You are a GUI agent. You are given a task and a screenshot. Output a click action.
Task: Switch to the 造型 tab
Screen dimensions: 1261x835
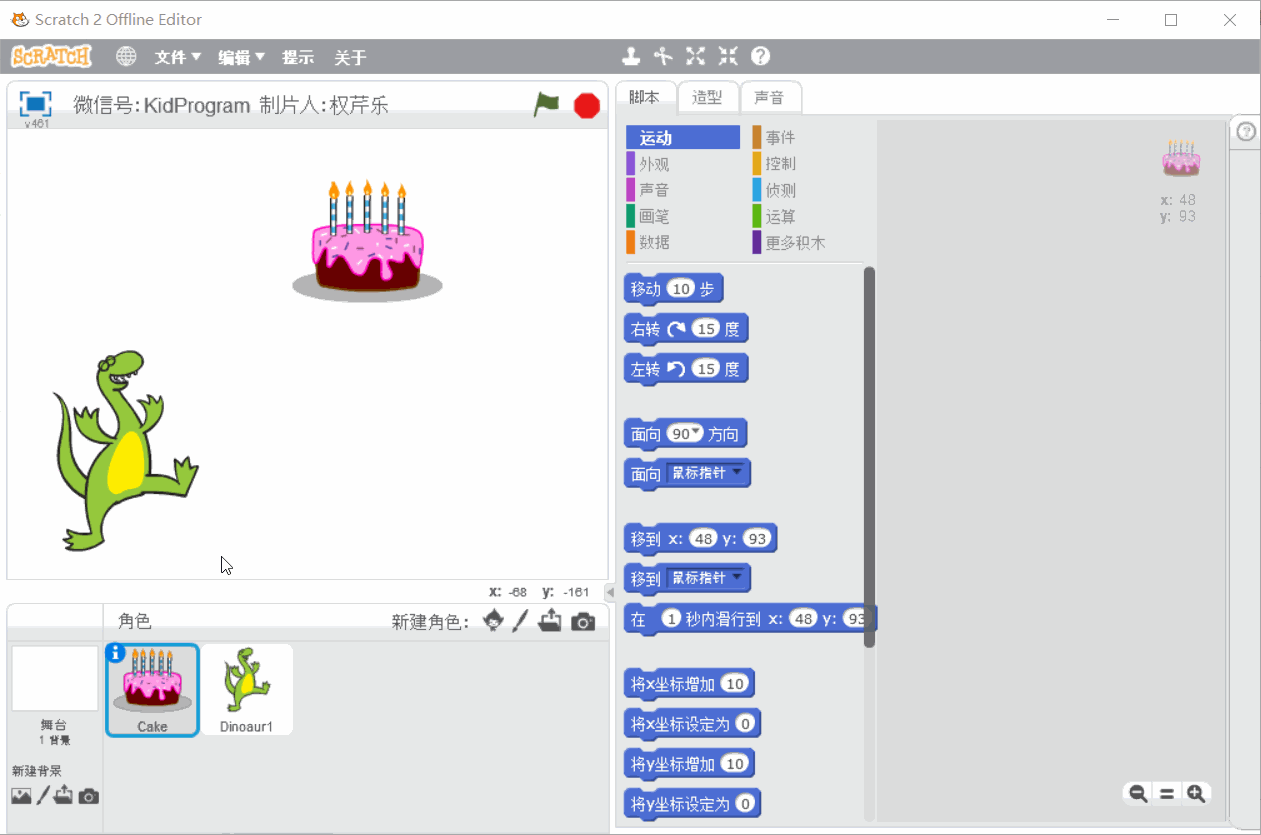pos(708,97)
